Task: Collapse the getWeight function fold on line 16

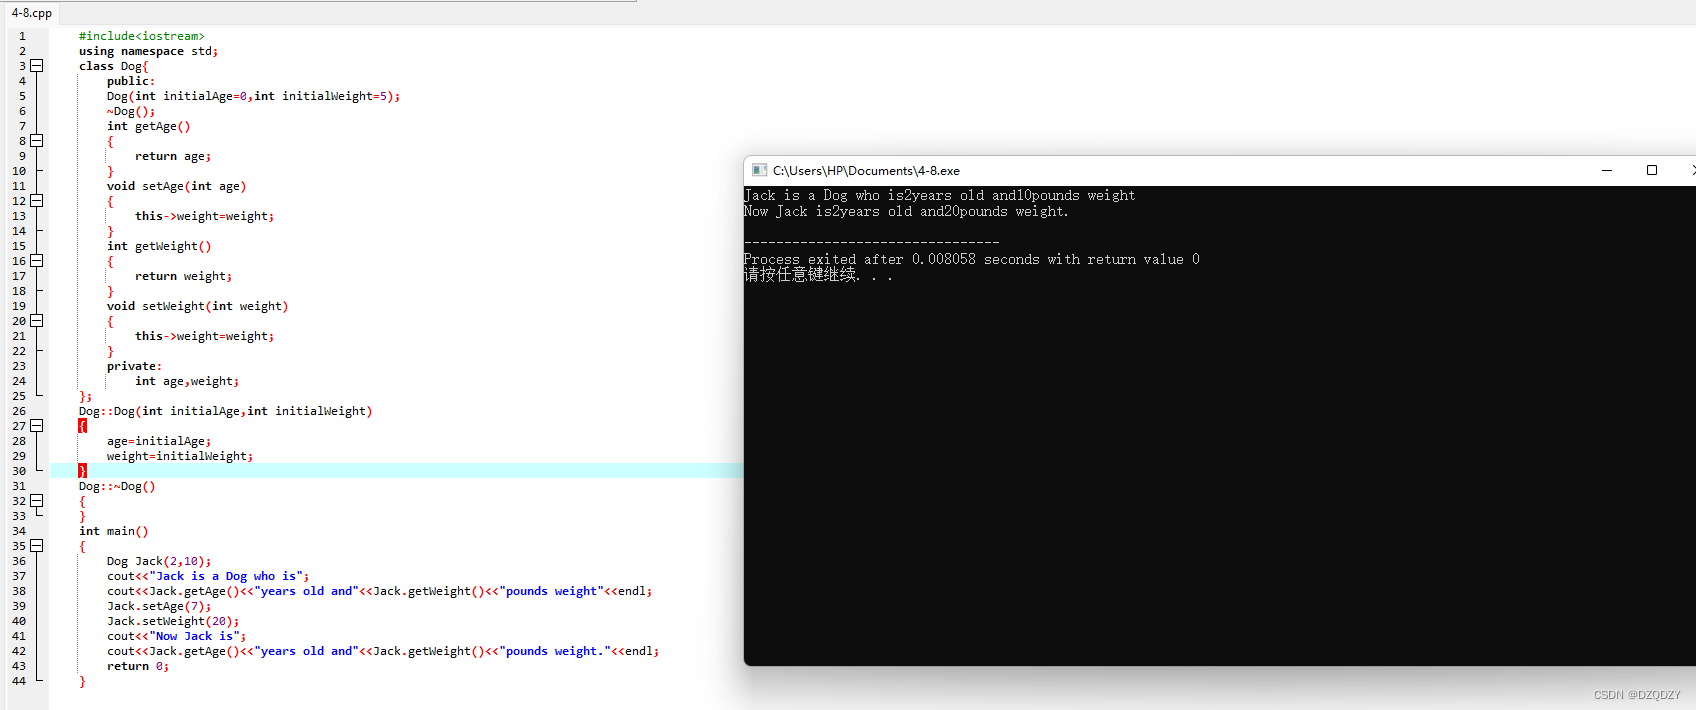Action: pyautogui.click(x=37, y=261)
